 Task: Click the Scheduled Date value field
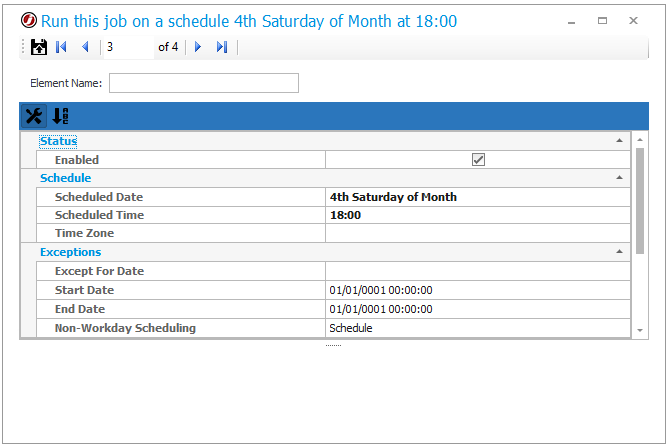(478, 197)
